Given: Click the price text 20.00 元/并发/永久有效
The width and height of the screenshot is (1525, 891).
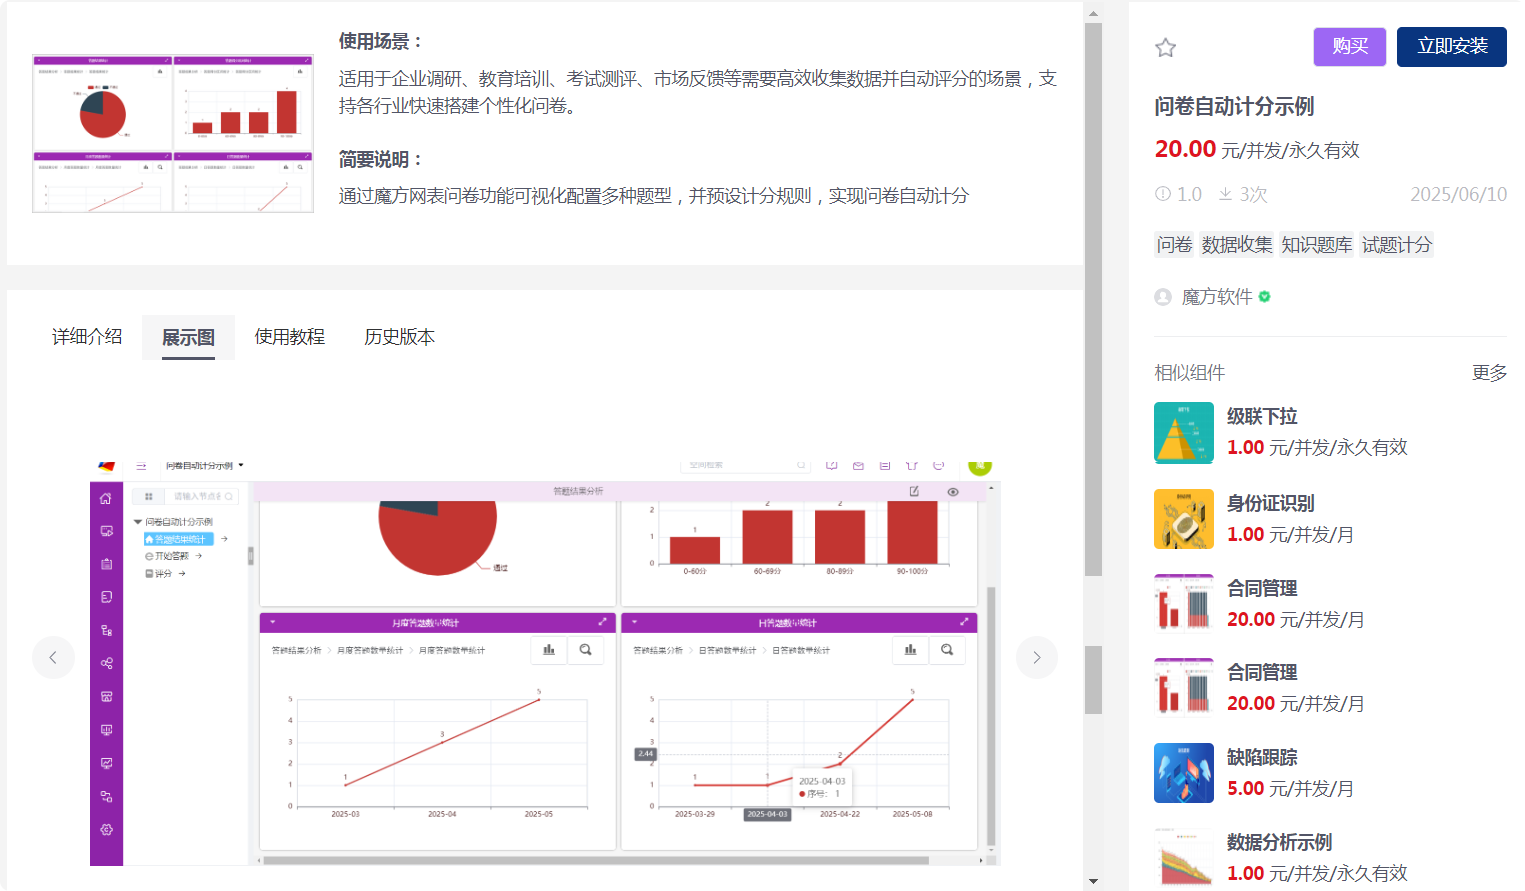Looking at the screenshot, I should click(1257, 150).
